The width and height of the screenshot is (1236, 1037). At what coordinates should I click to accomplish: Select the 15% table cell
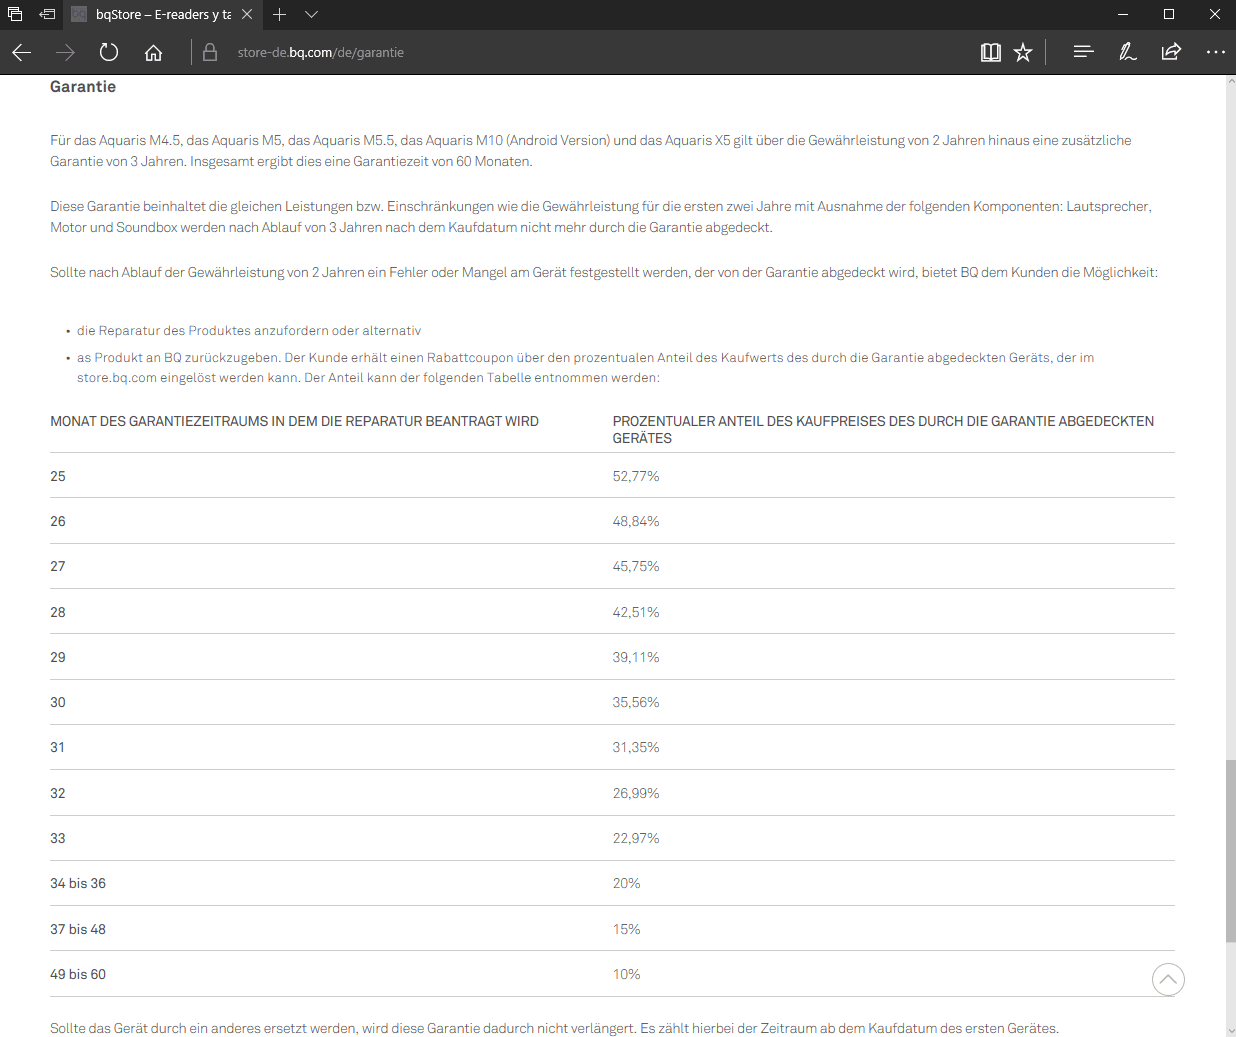(626, 929)
